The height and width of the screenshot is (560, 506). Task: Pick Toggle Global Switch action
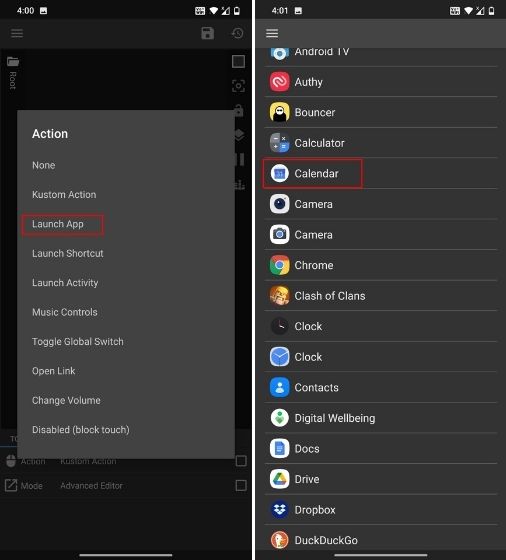tap(77, 342)
